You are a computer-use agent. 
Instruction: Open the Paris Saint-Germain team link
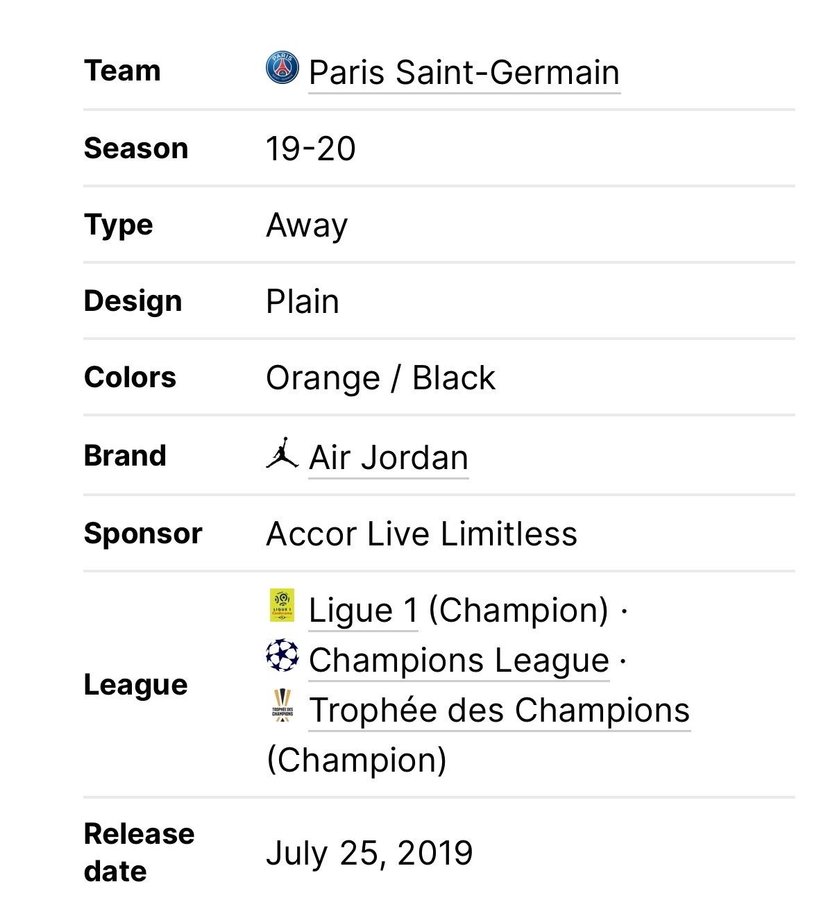coord(464,73)
